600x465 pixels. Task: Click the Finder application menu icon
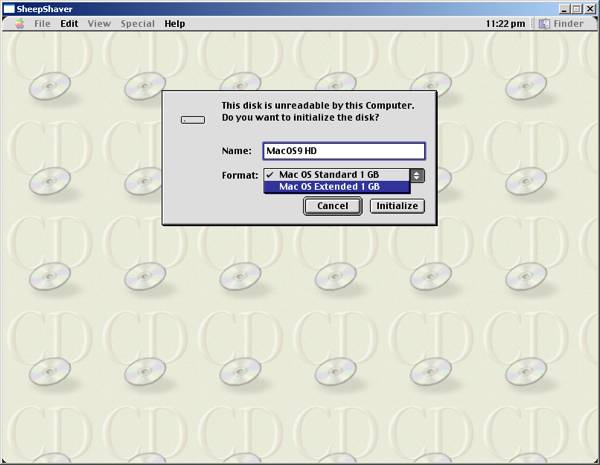coord(545,23)
